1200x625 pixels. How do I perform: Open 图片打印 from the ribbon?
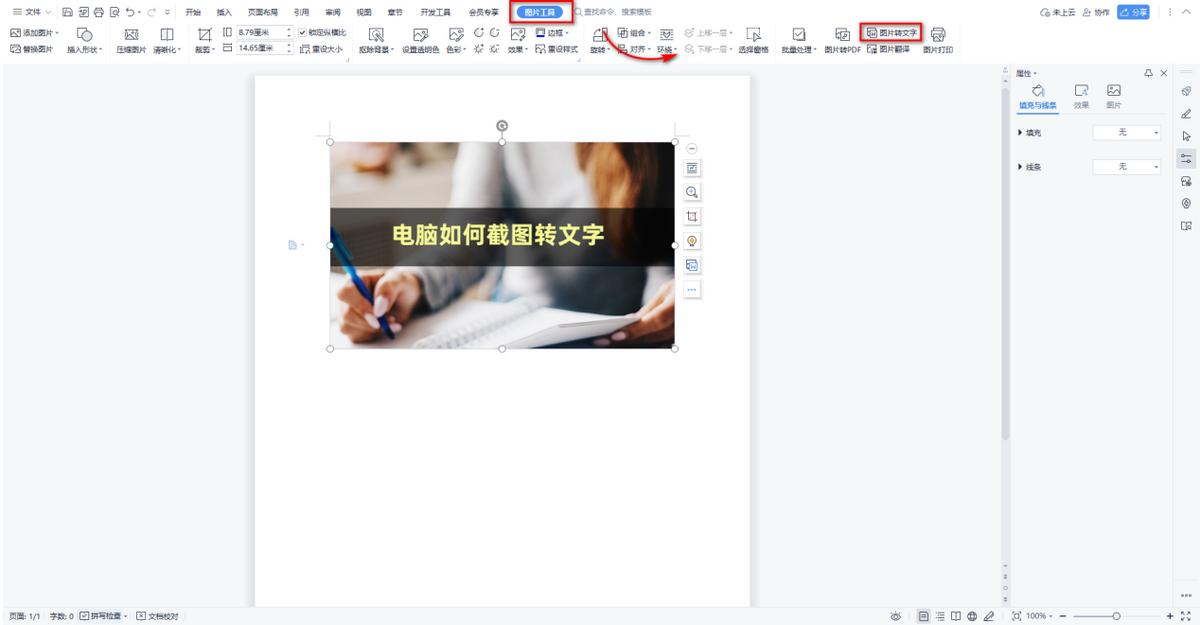coord(938,40)
